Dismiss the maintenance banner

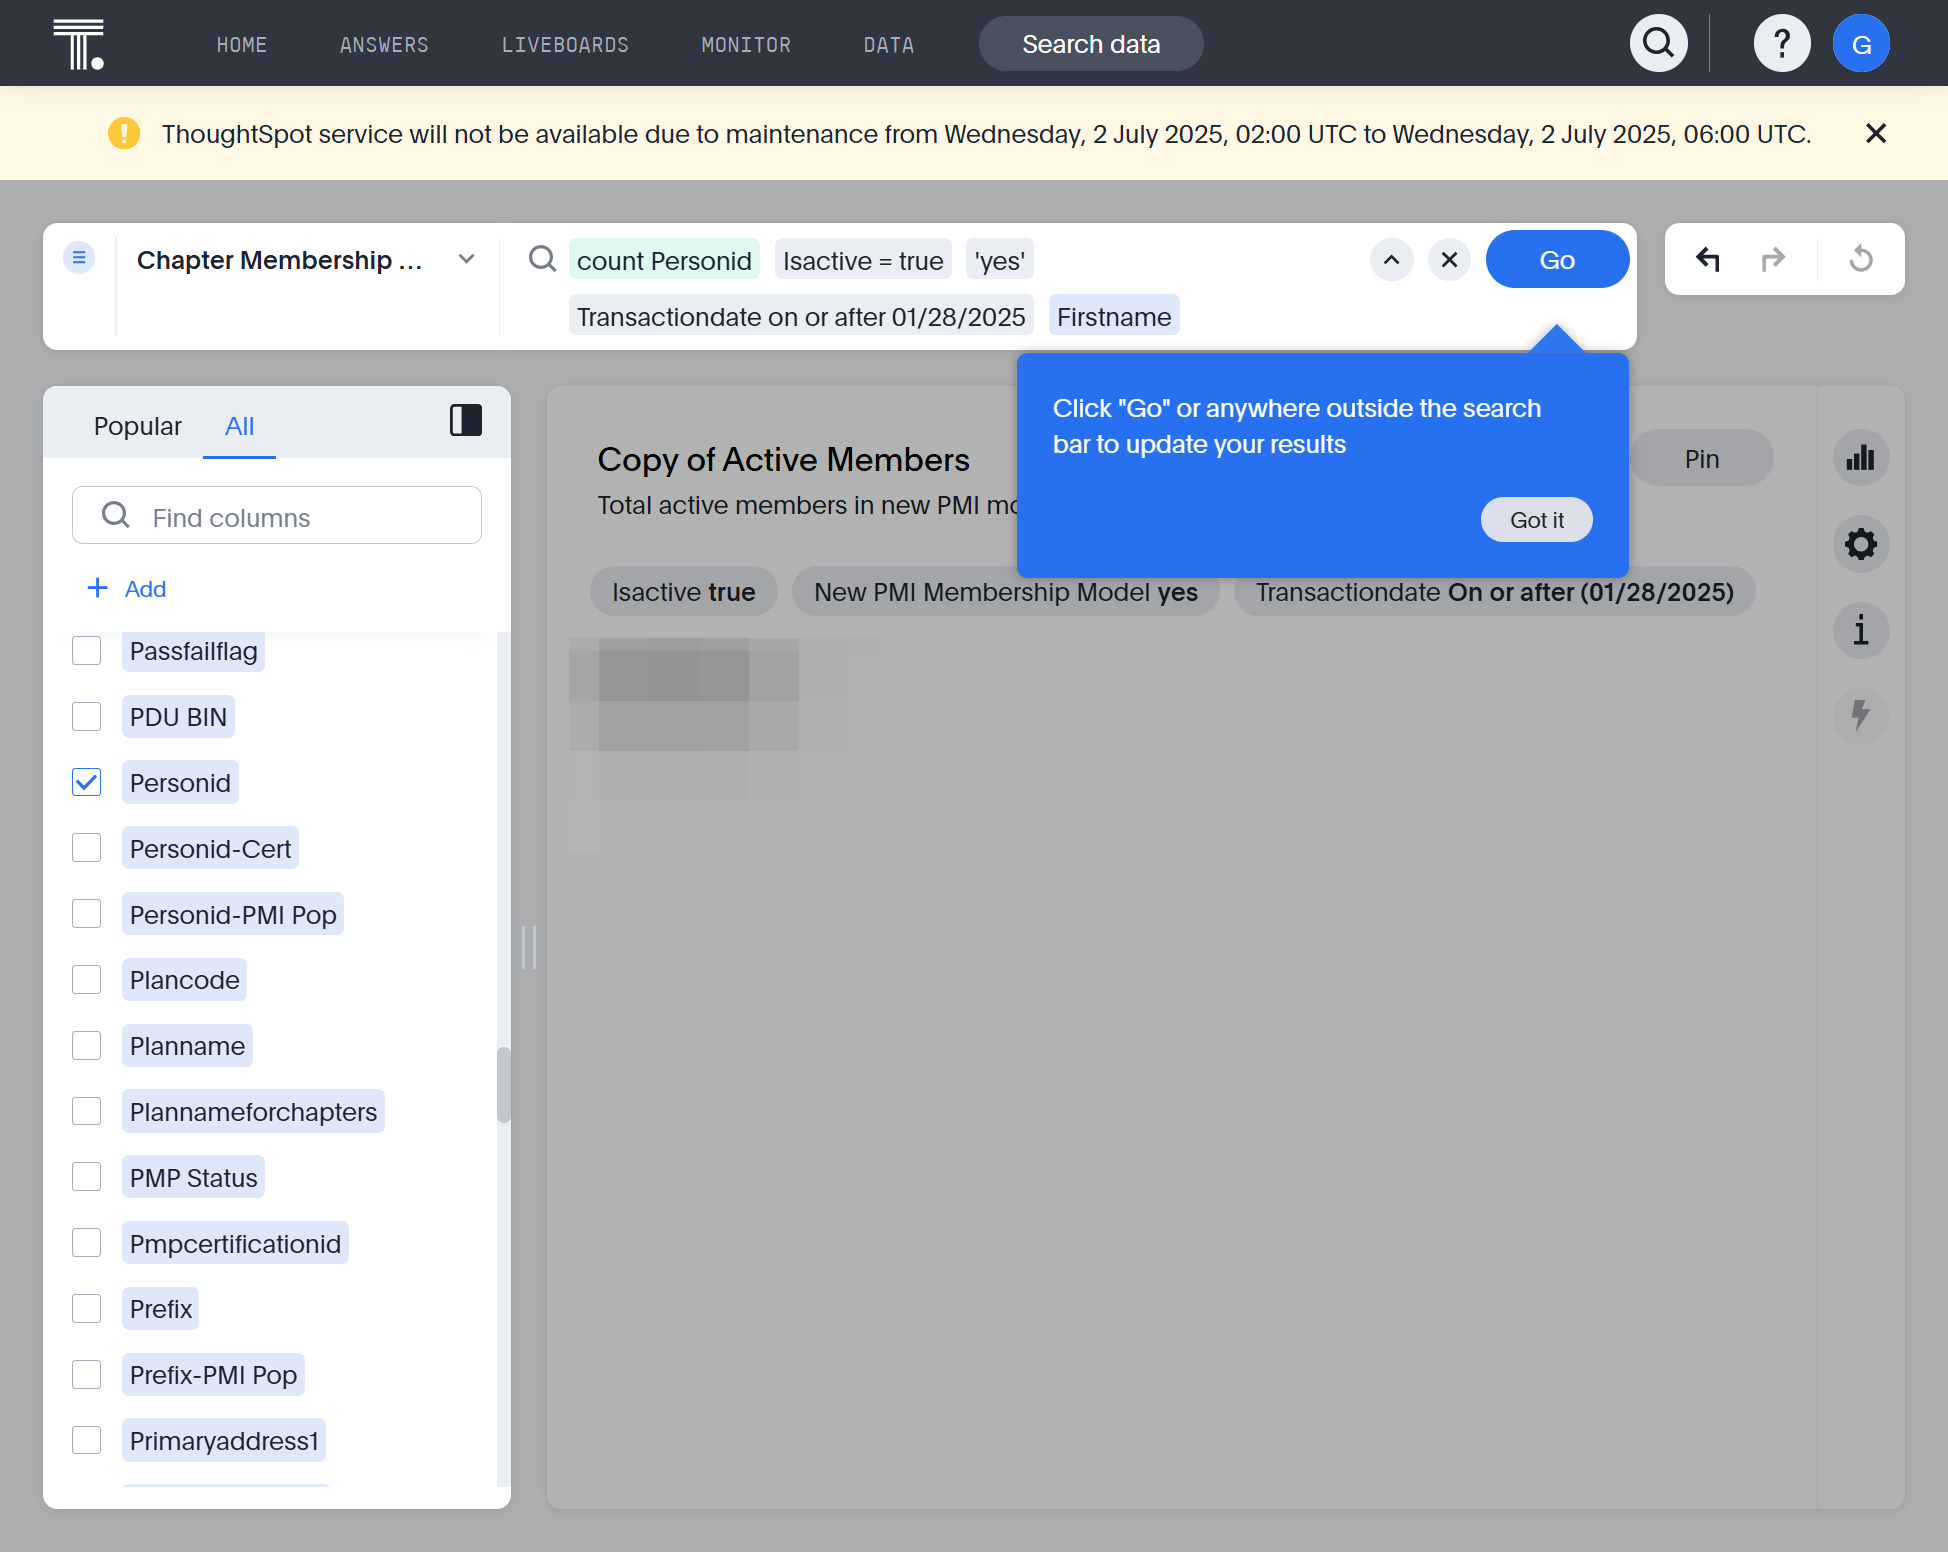tap(1876, 133)
